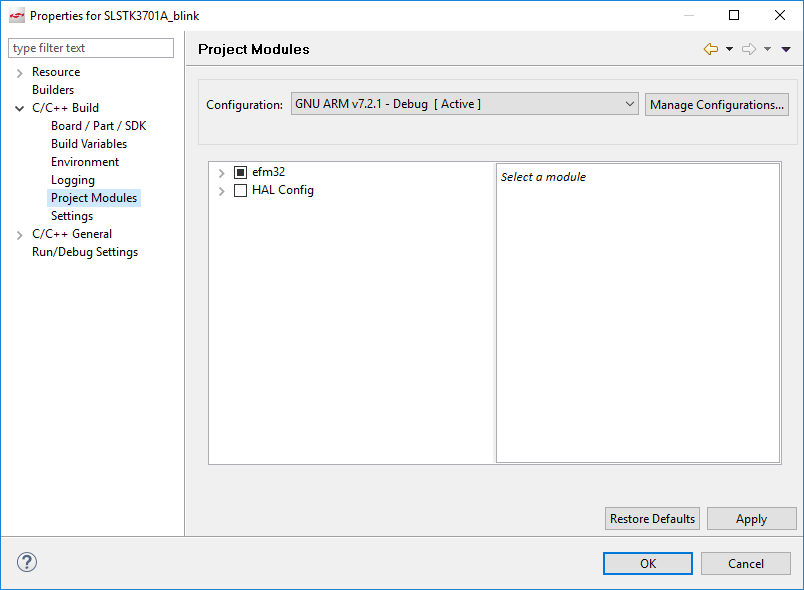The height and width of the screenshot is (590, 804).
Task: Click the Properties dialog title bar icon
Action: [x=16, y=15]
